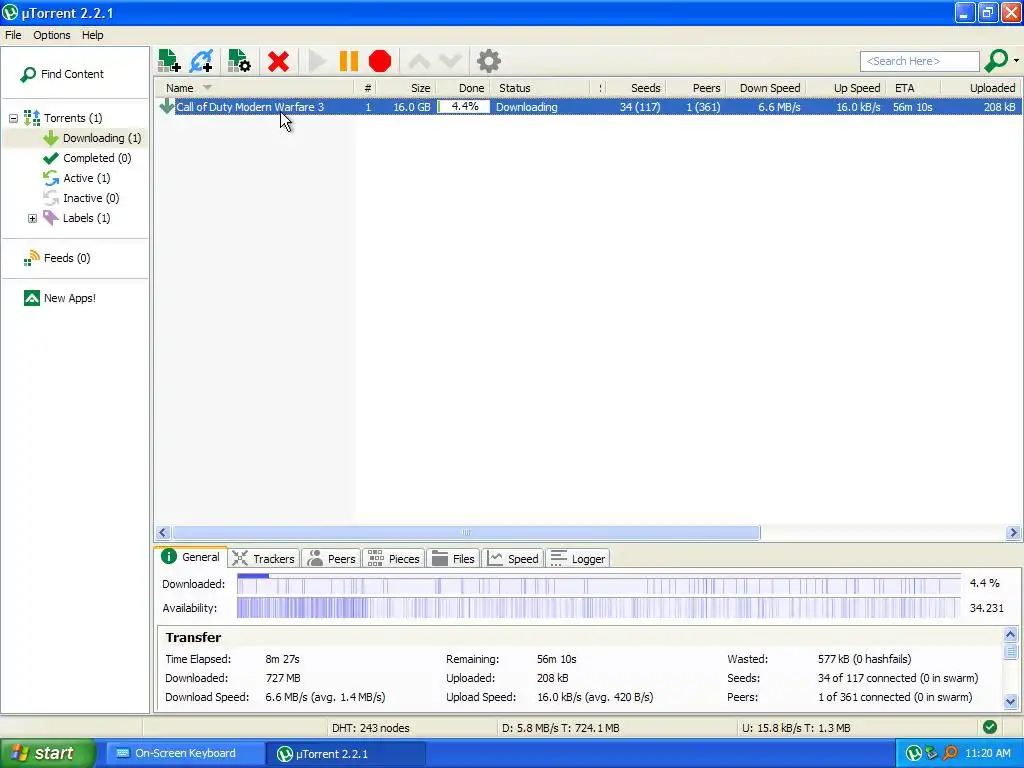The width and height of the screenshot is (1024, 768).
Task: Click the horizontal scrollbar left arrow
Action: tap(163, 533)
